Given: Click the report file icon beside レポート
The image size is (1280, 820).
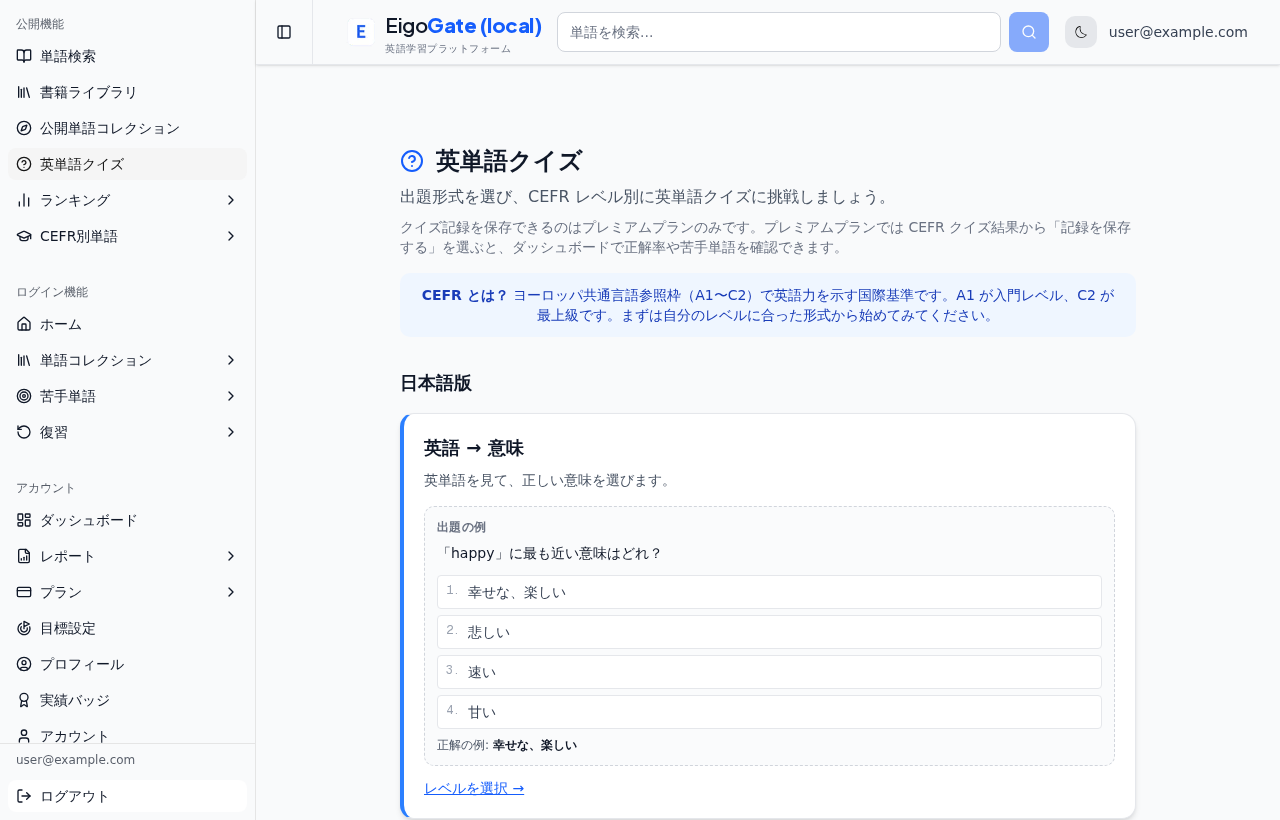Looking at the screenshot, I should 24,556.
